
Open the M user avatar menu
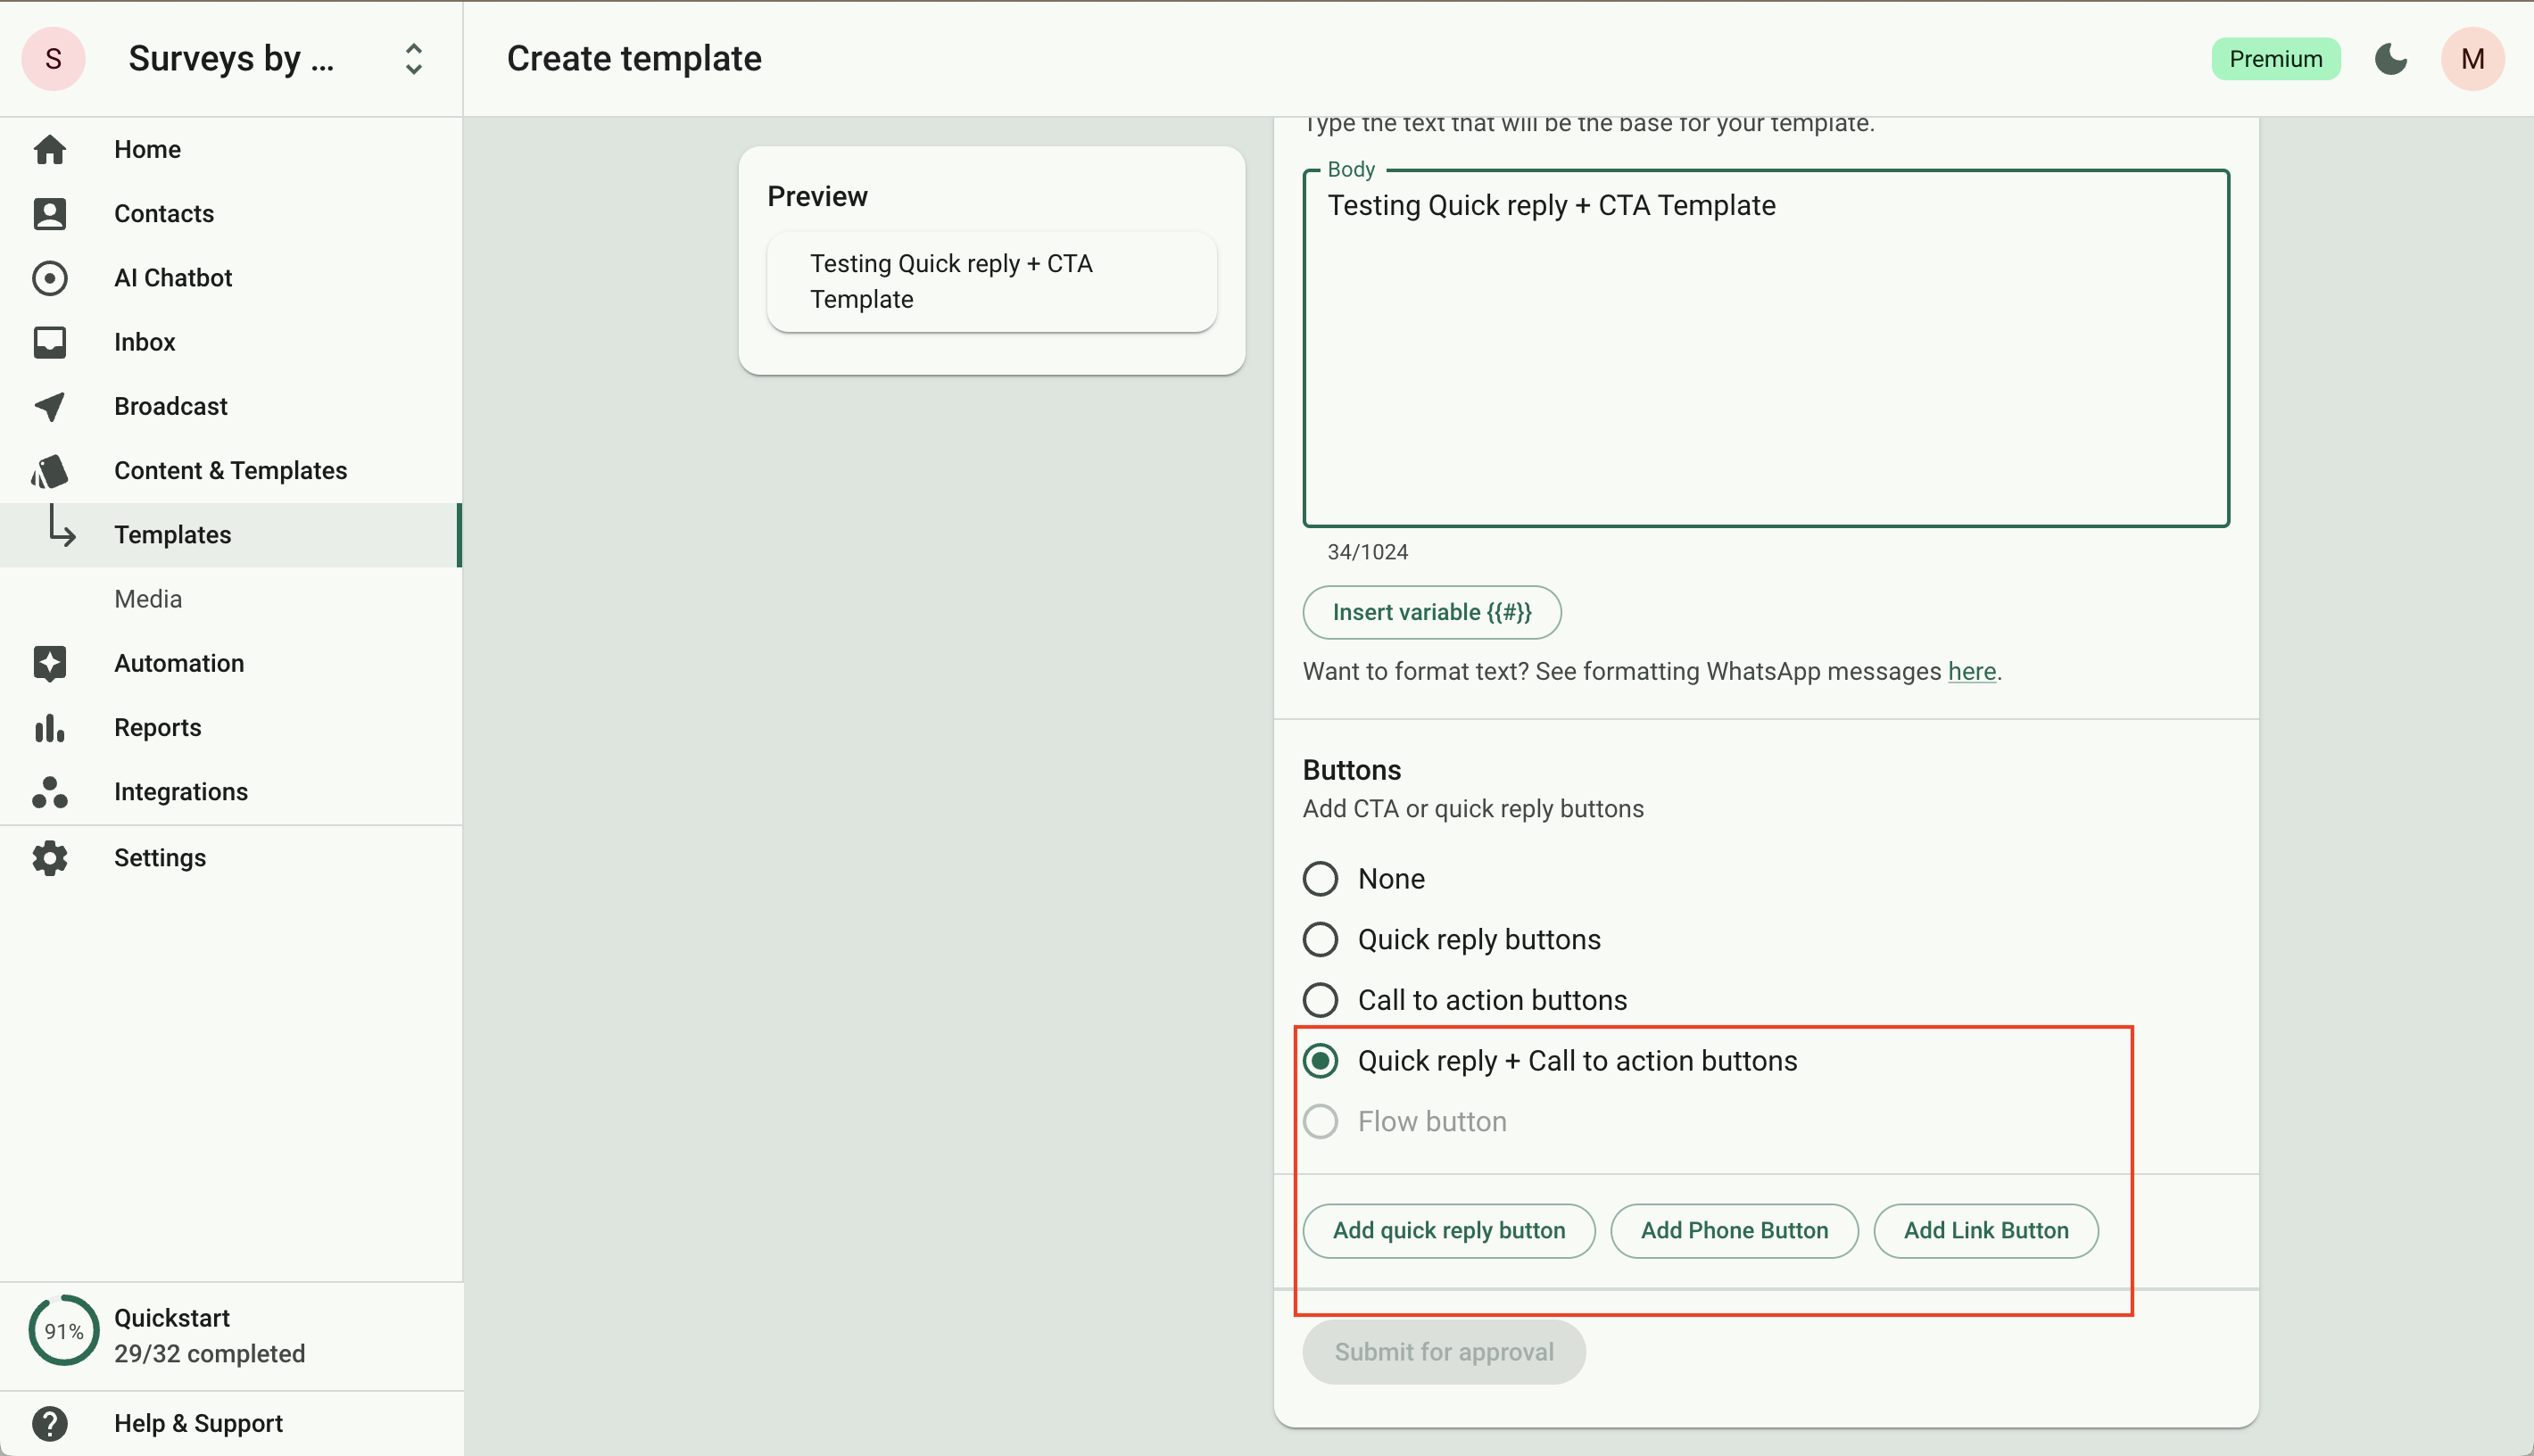(2472, 59)
